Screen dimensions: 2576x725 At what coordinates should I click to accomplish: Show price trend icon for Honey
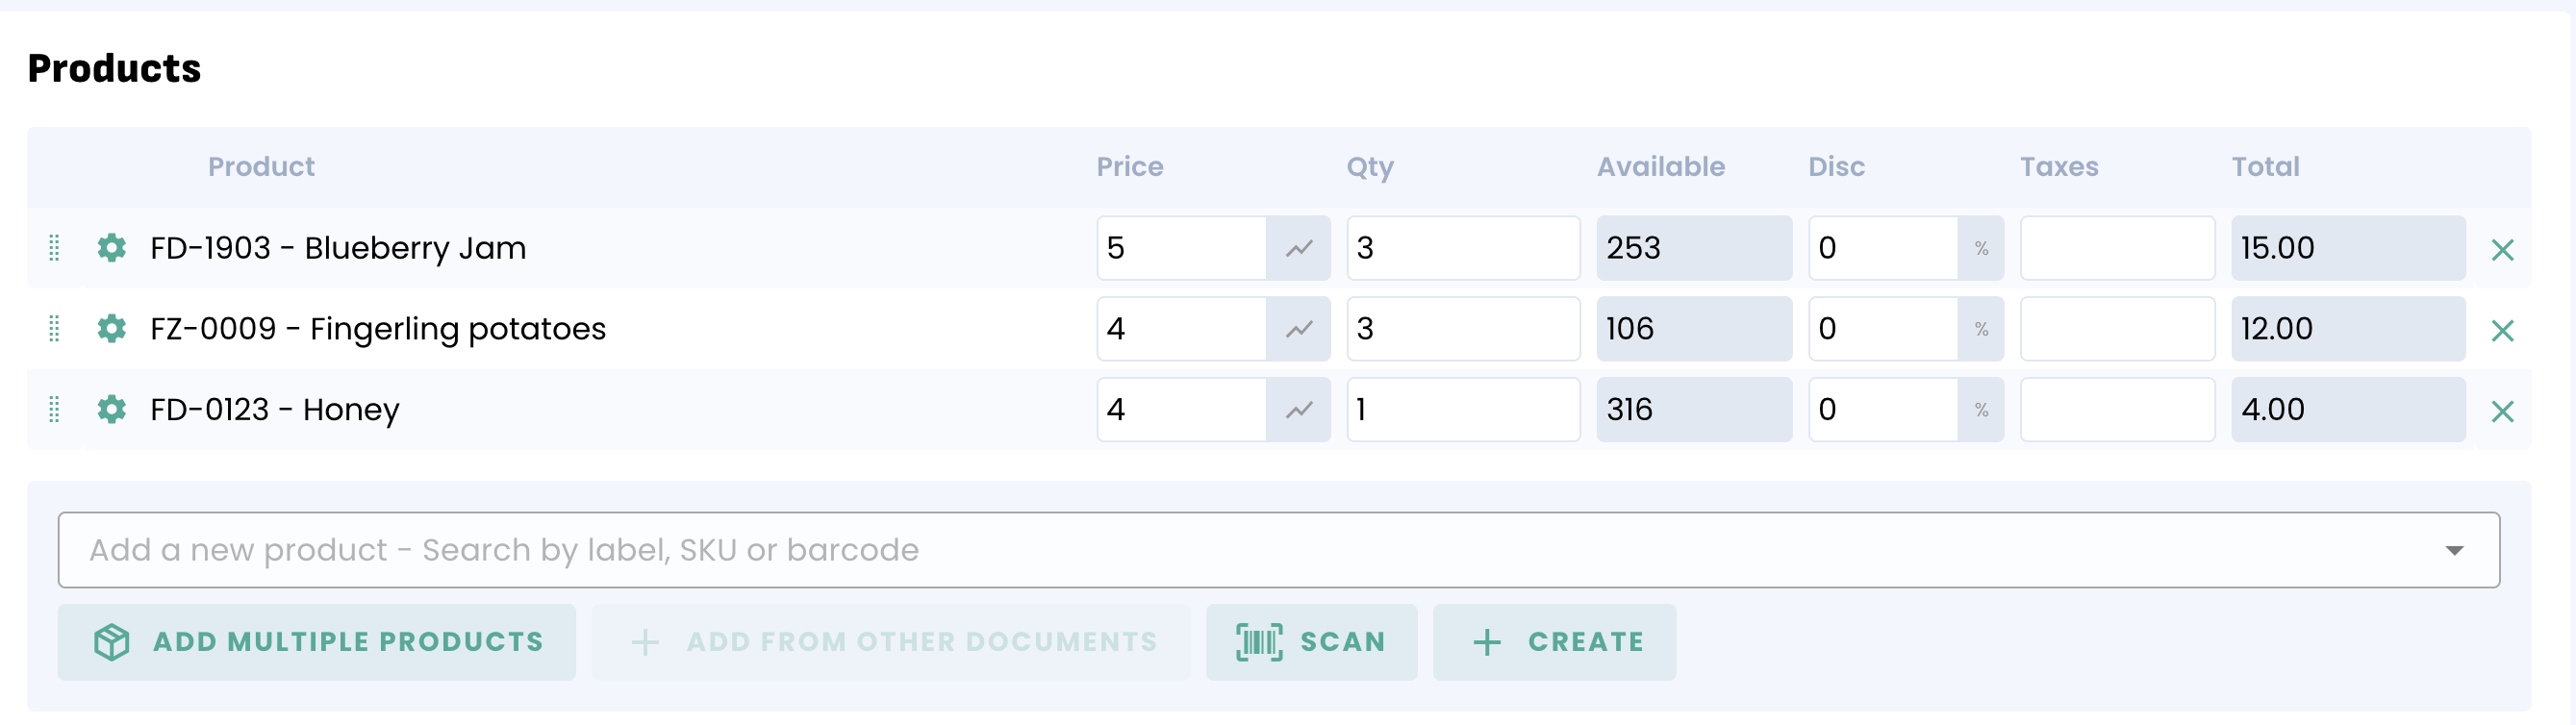click(1298, 410)
